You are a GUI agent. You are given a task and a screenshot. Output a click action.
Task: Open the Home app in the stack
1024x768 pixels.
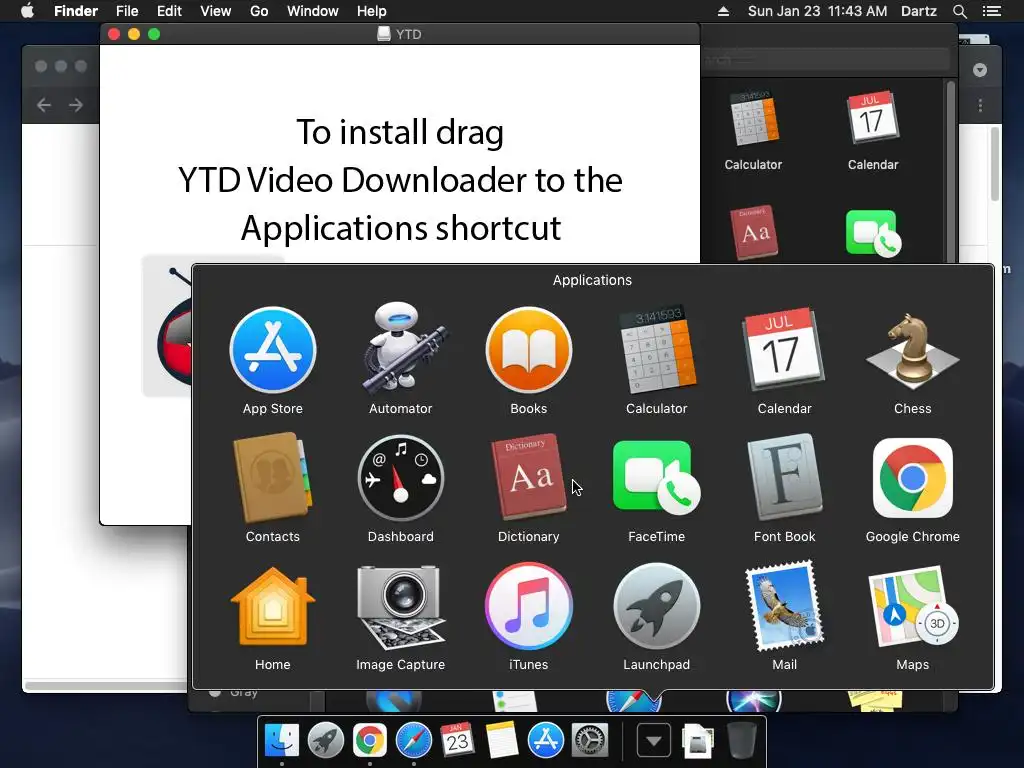point(273,606)
